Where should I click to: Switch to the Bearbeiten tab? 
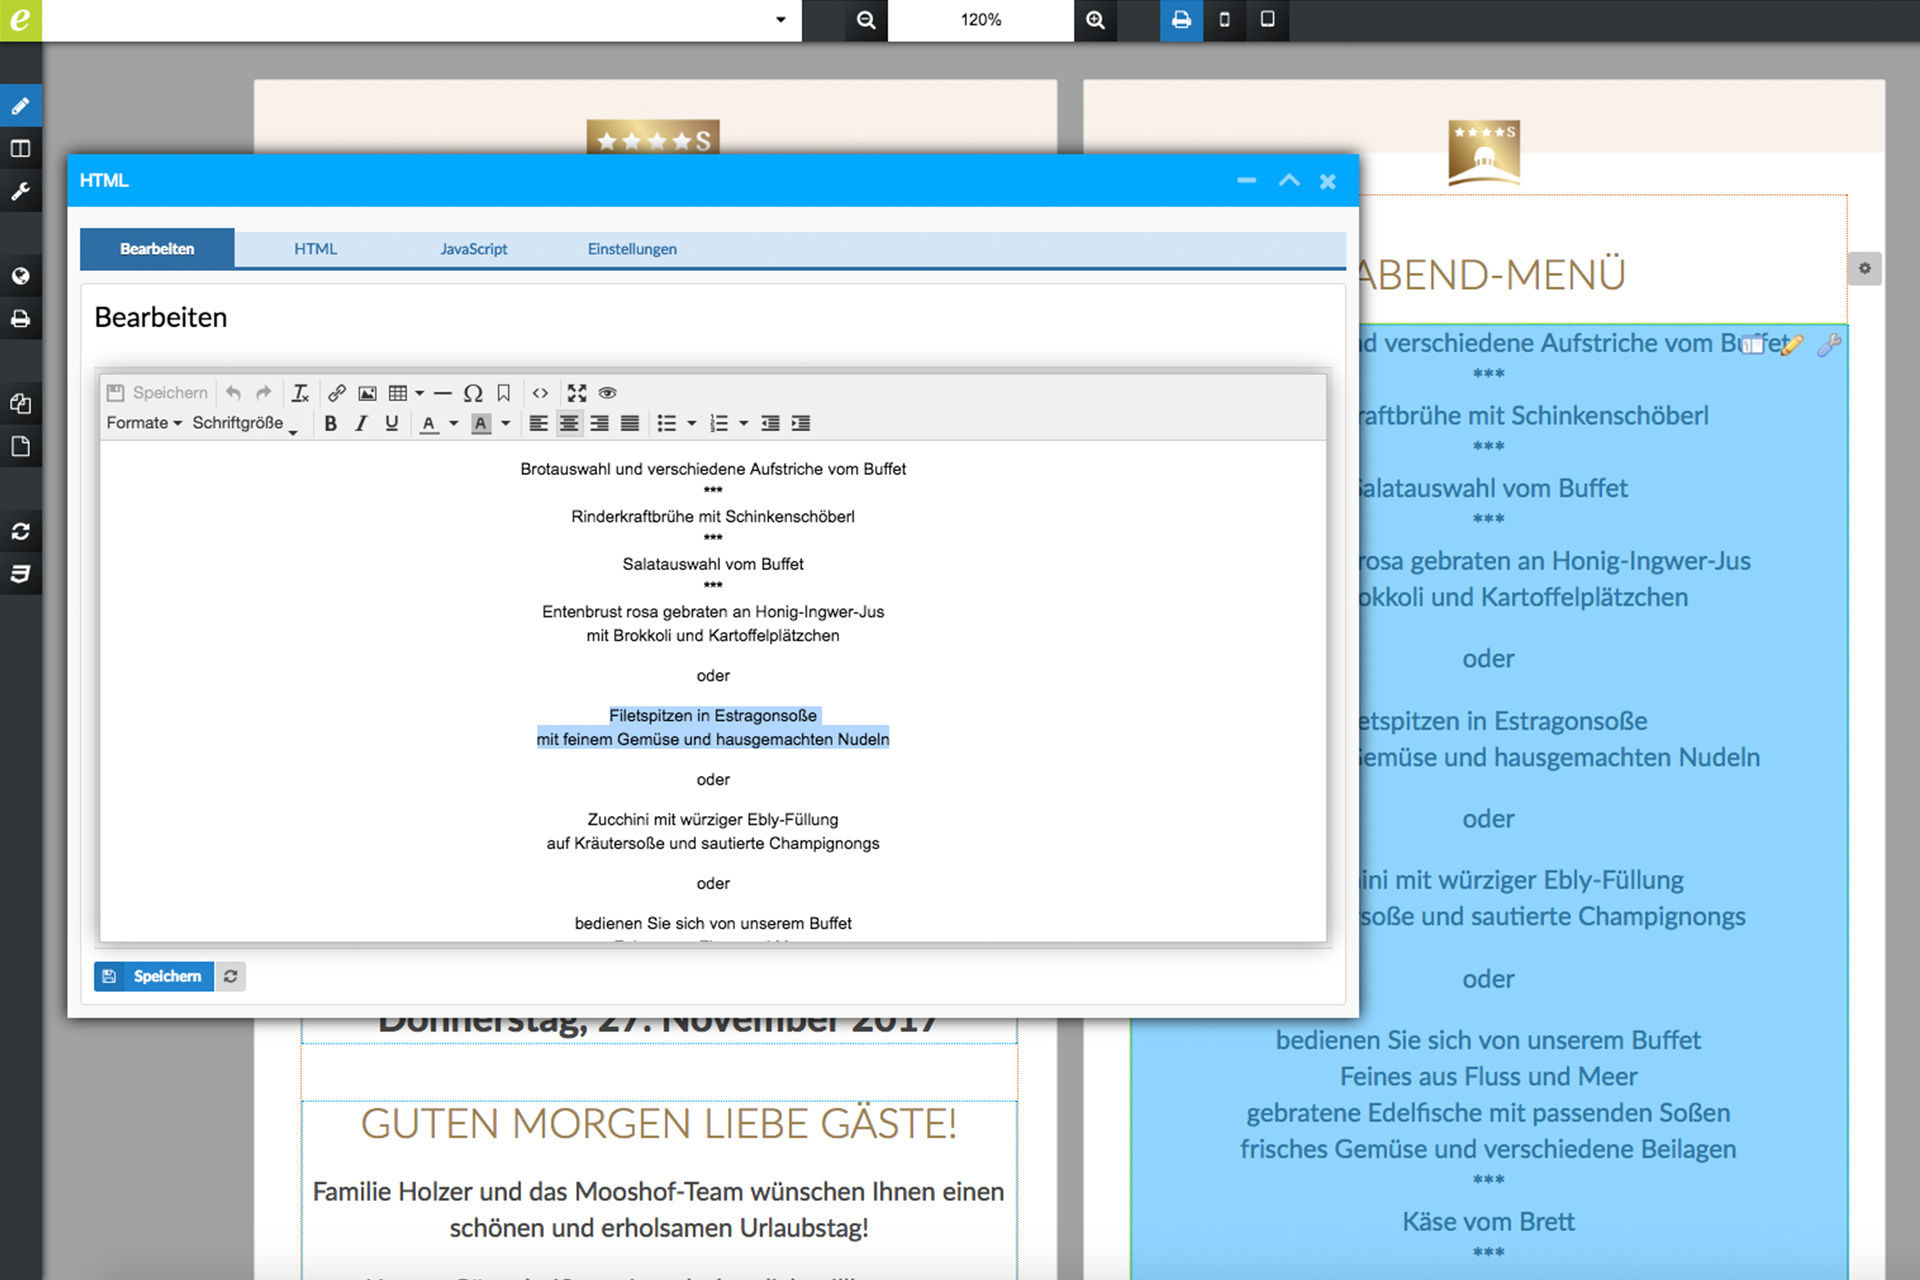[157, 249]
